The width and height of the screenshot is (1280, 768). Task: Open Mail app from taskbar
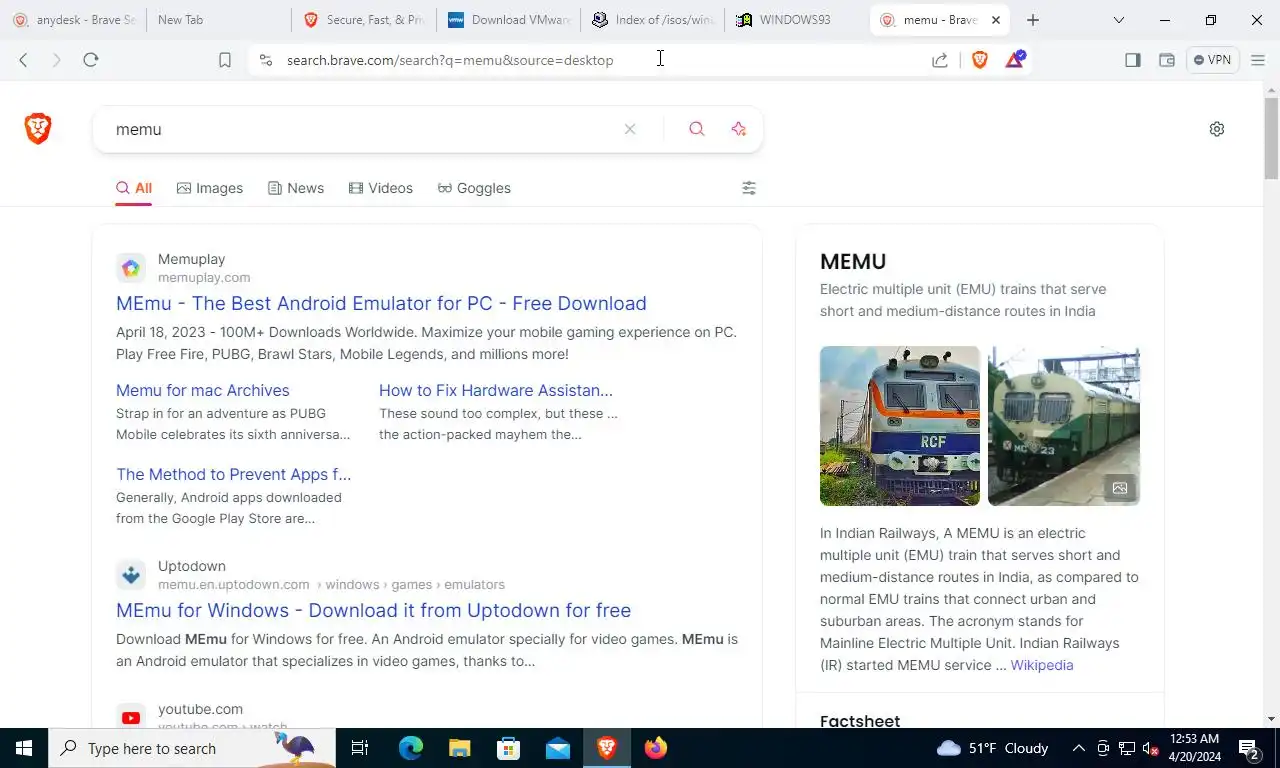558,748
